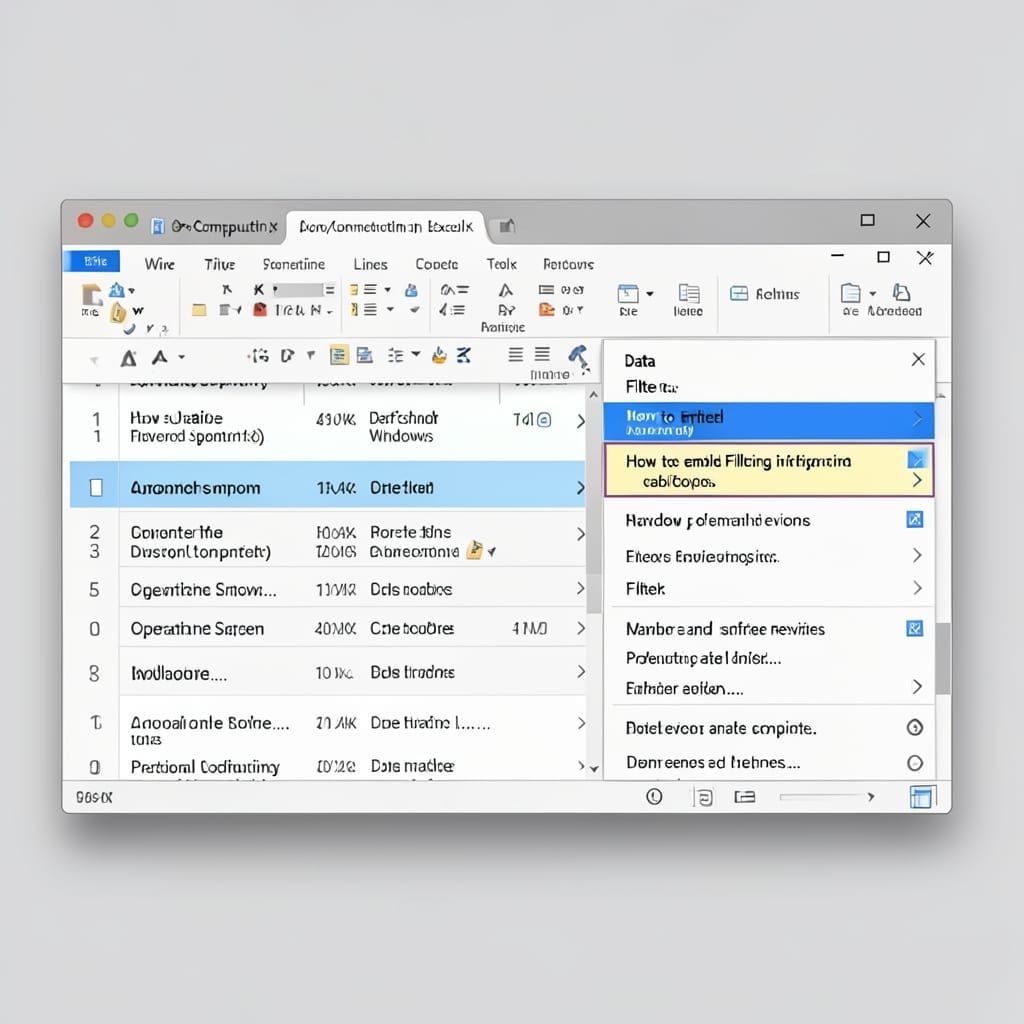
Task: Click the pencil note icon in the "Coronterthe" row
Action: click(475, 551)
